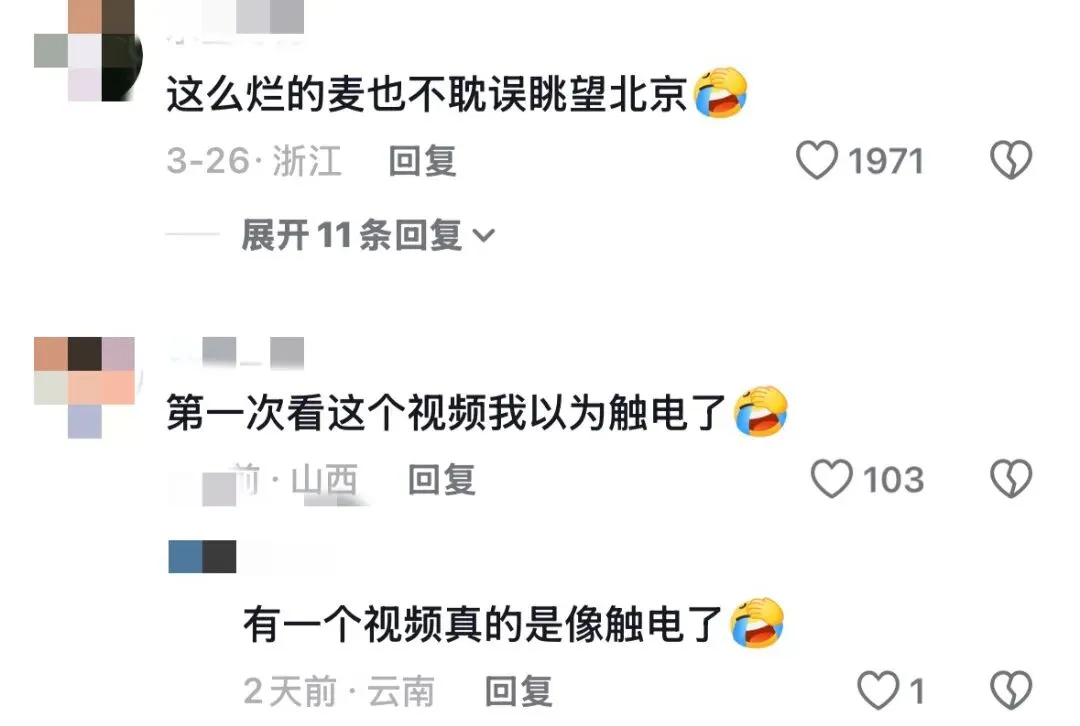
Task: Click the 1971 like count number
Action: click(886, 161)
